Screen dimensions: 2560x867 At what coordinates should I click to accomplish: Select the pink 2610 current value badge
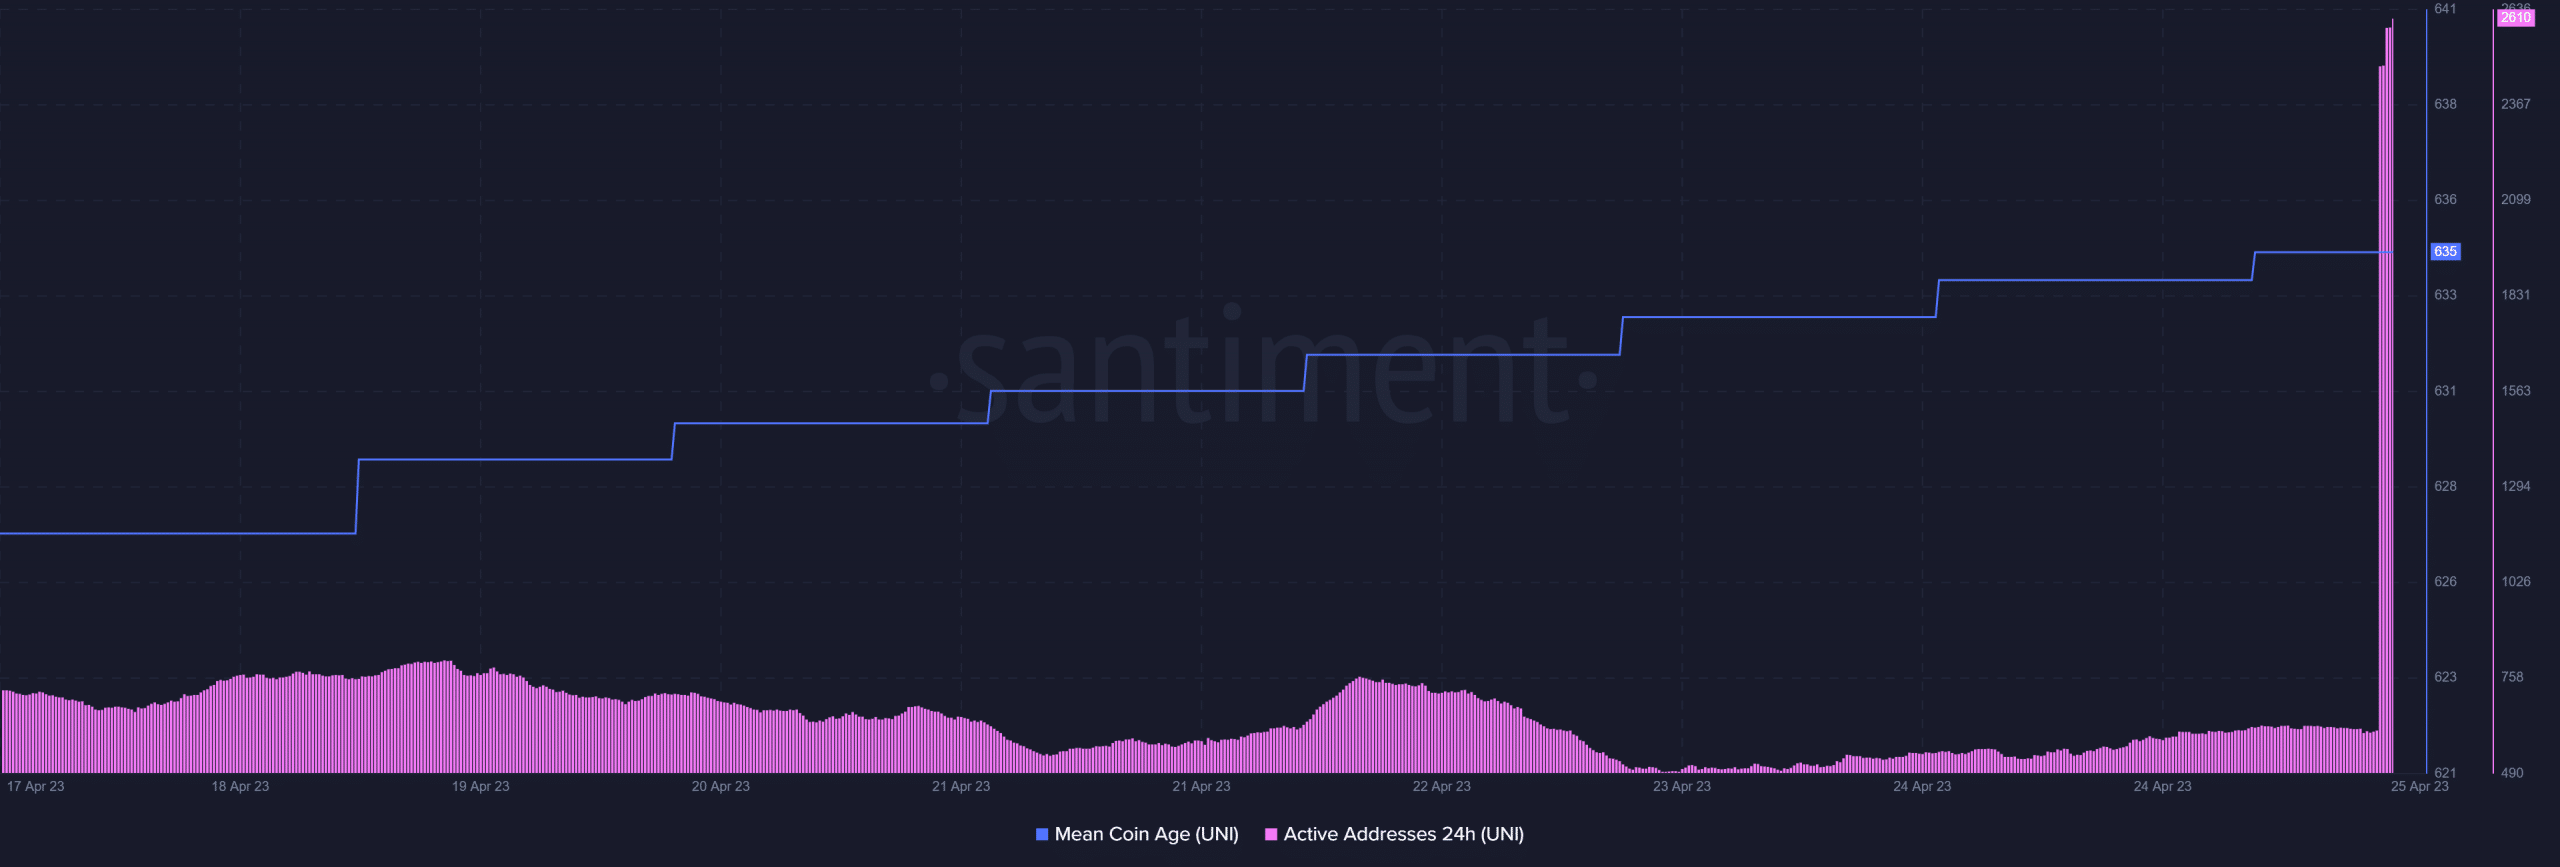(x=2516, y=18)
